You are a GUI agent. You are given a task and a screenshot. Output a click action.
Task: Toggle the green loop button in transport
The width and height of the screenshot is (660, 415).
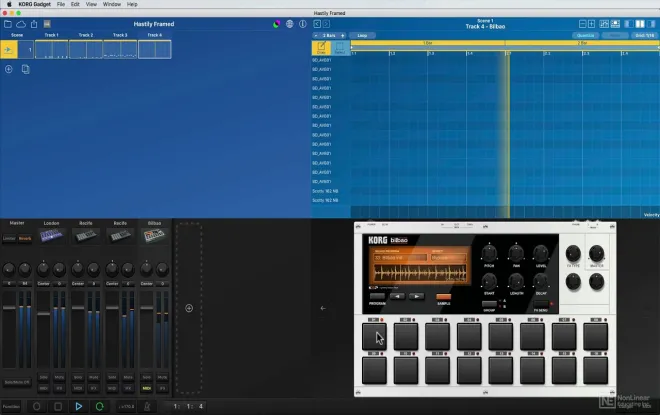click(x=99, y=406)
